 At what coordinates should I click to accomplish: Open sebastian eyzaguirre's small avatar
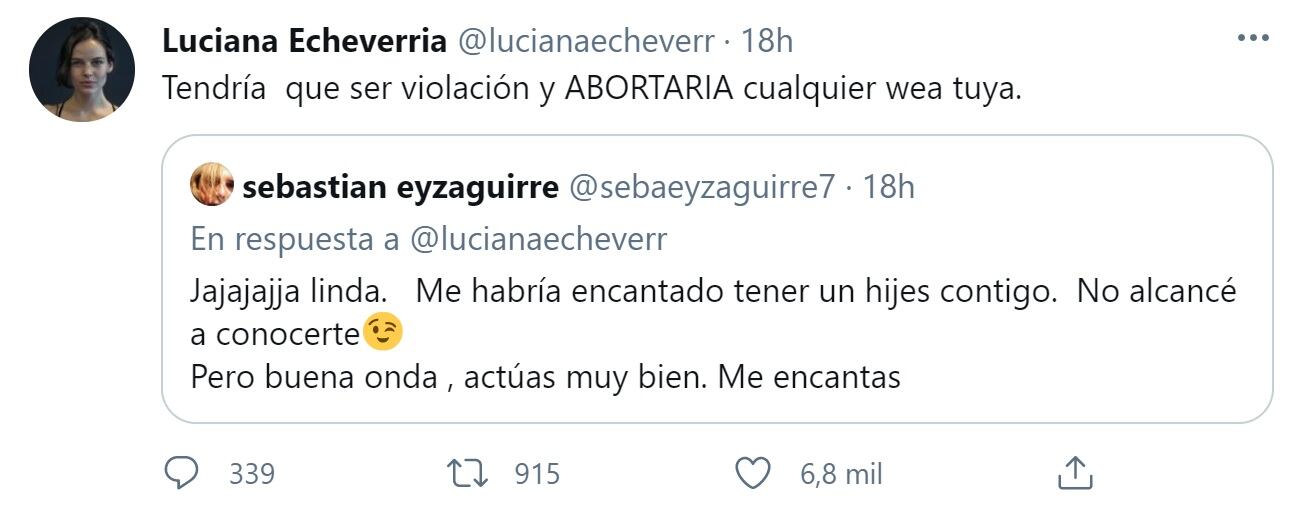point(212,185)
